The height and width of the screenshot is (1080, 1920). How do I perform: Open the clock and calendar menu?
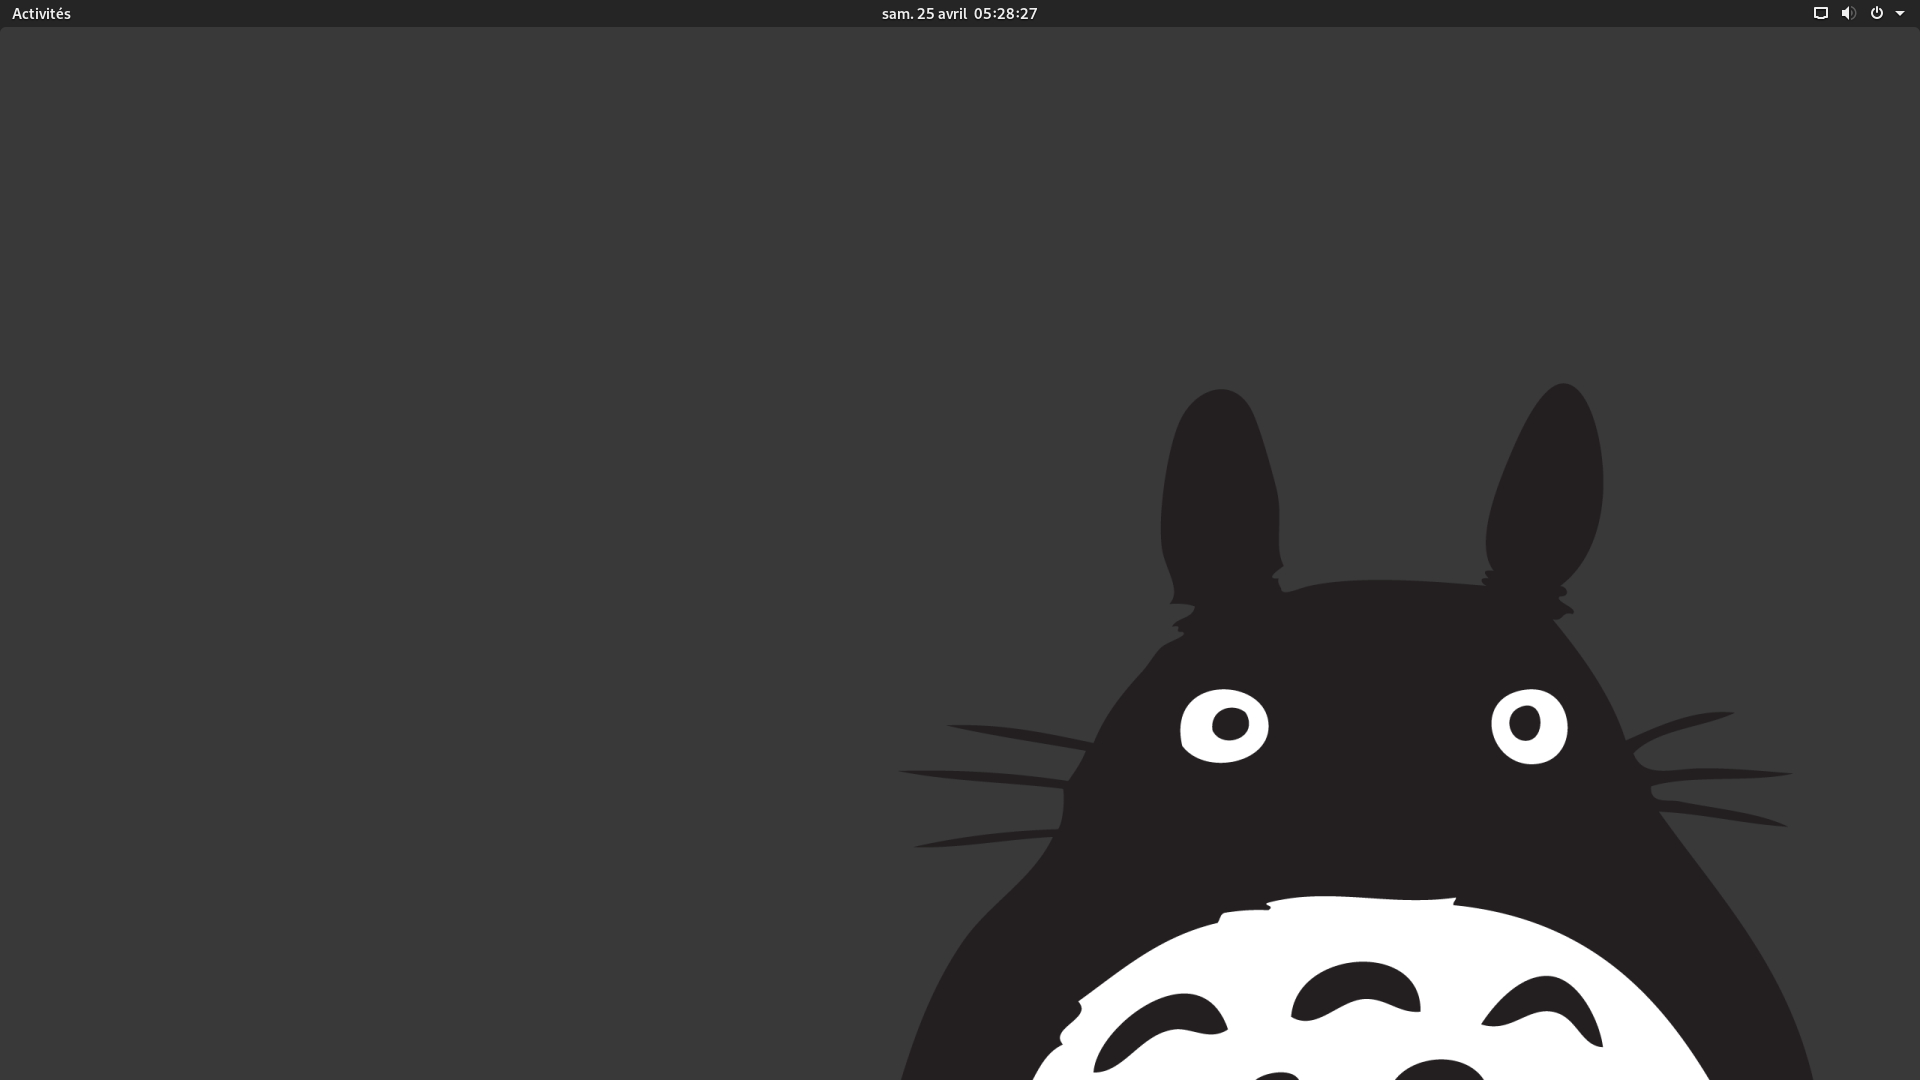(x=959, y=13)
